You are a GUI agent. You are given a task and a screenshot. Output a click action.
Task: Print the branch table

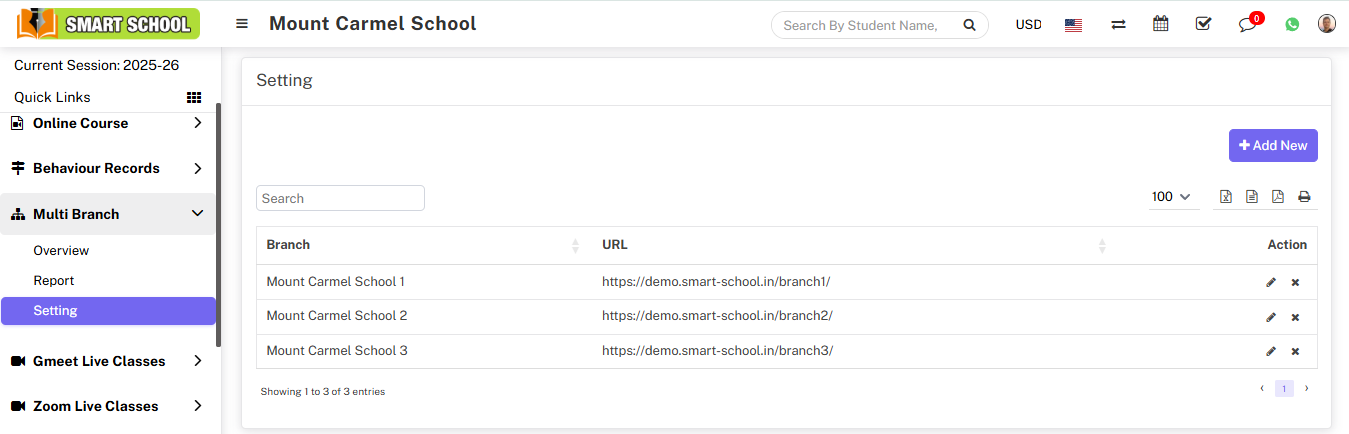(x=1304, y=197)
